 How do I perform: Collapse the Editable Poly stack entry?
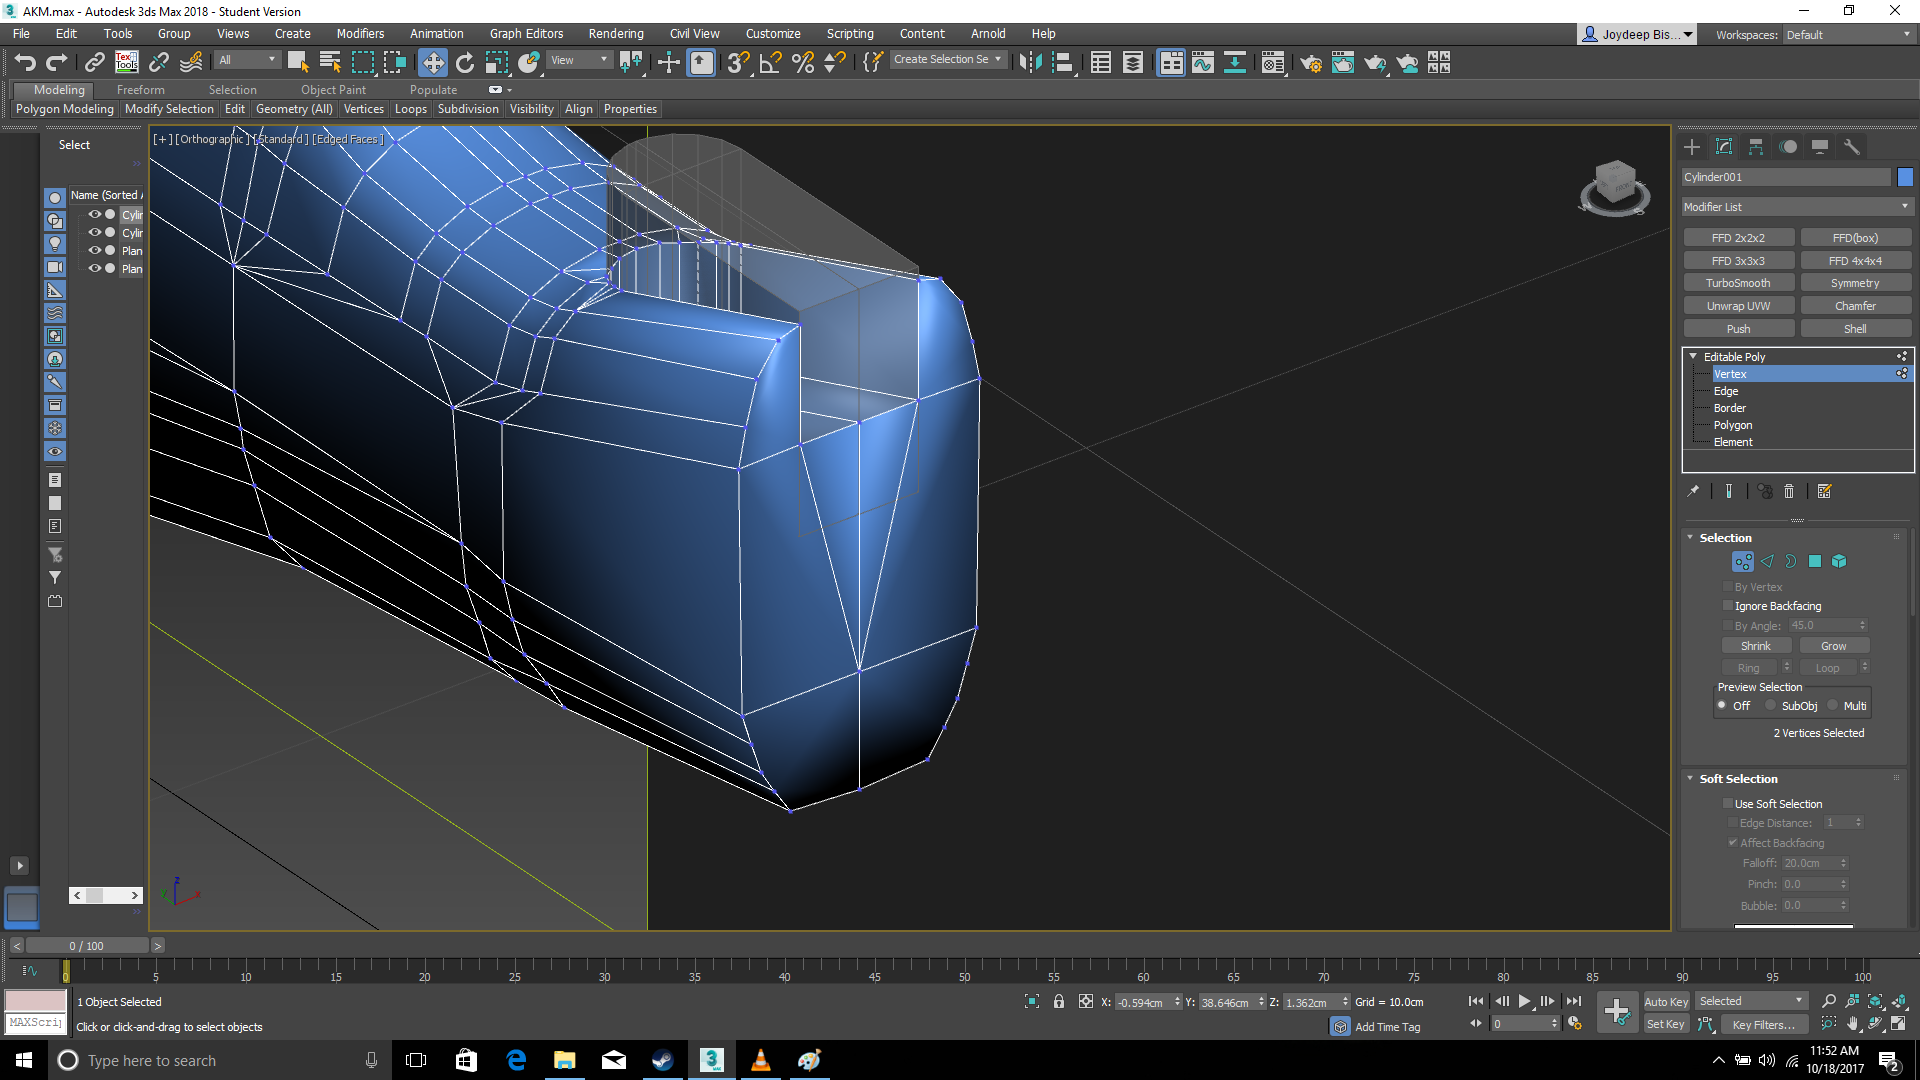tap(1692, 356)
